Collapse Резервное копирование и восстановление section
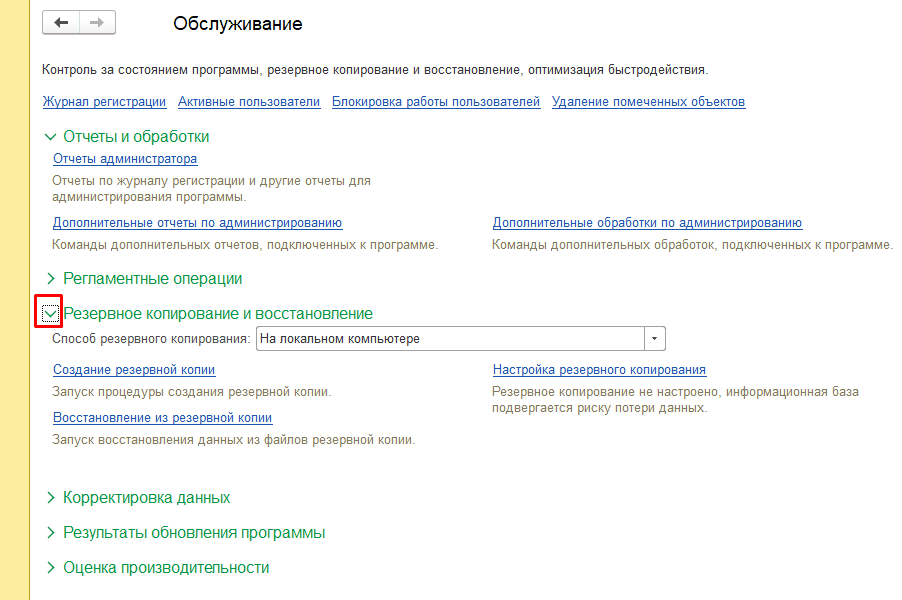The image size is (902, 600). [x=50, y=313]
